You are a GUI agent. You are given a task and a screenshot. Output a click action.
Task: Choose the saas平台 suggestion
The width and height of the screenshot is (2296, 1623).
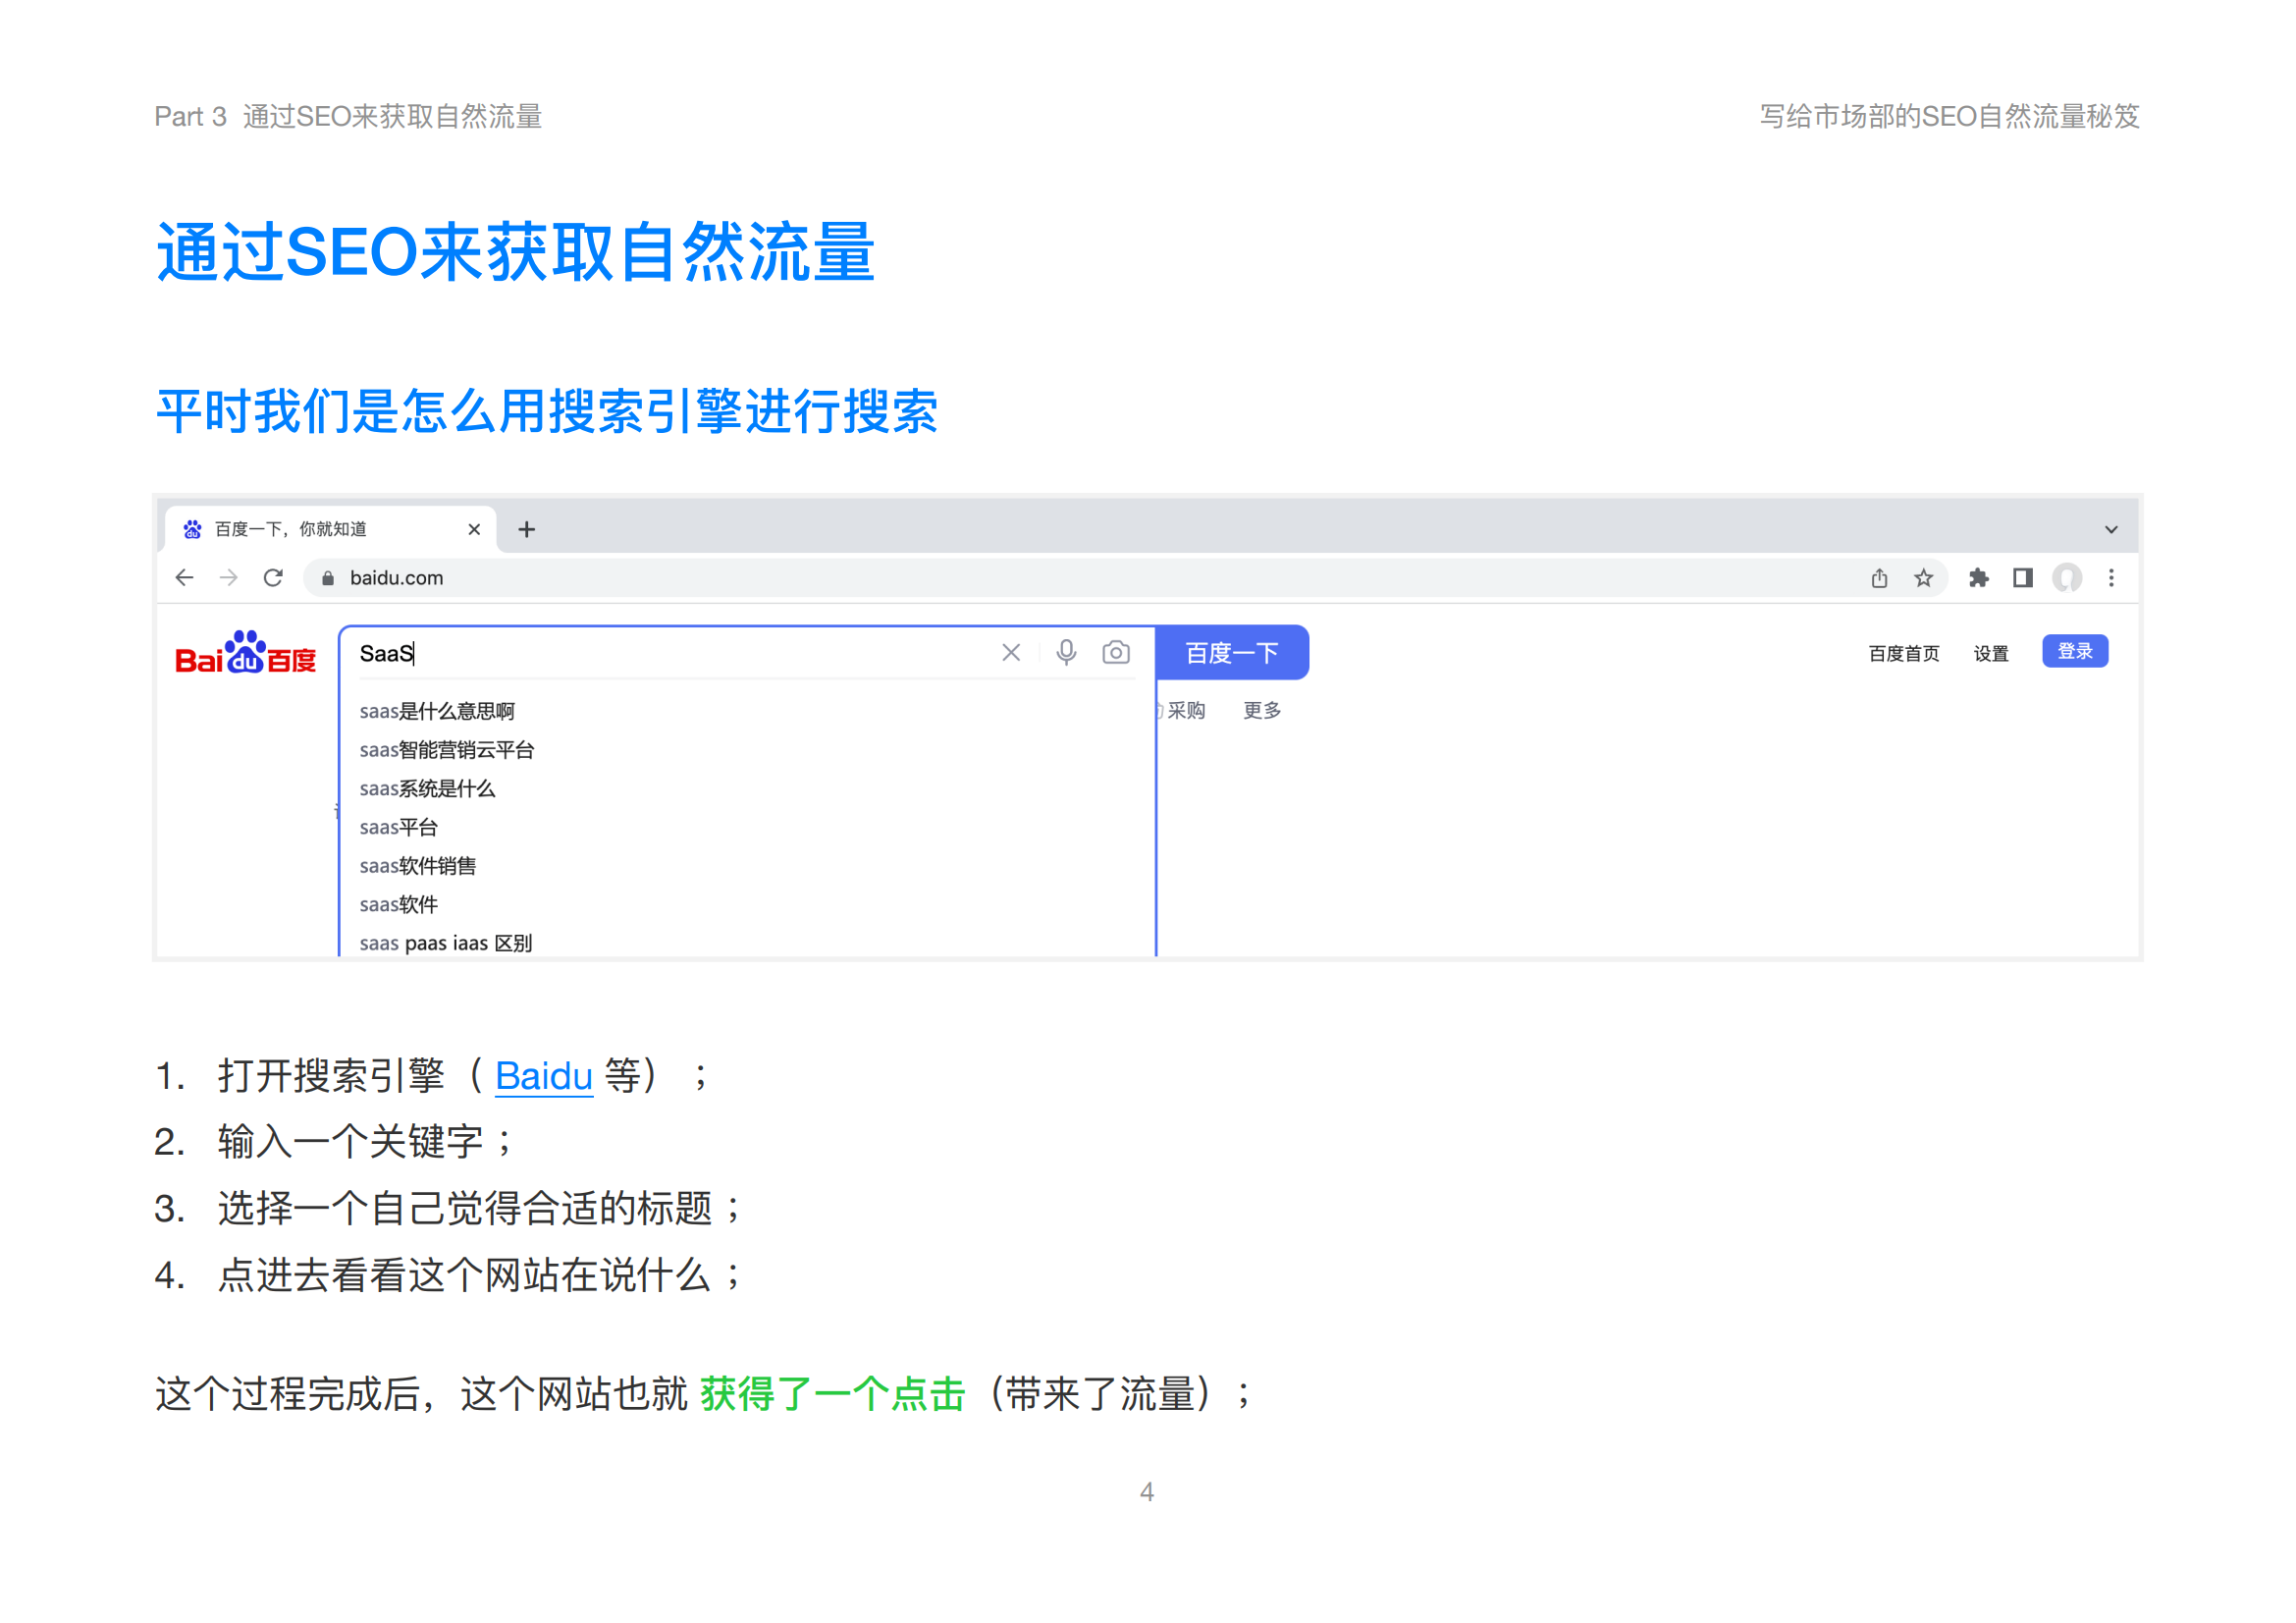pyautogui.click(x=399, y=828)
